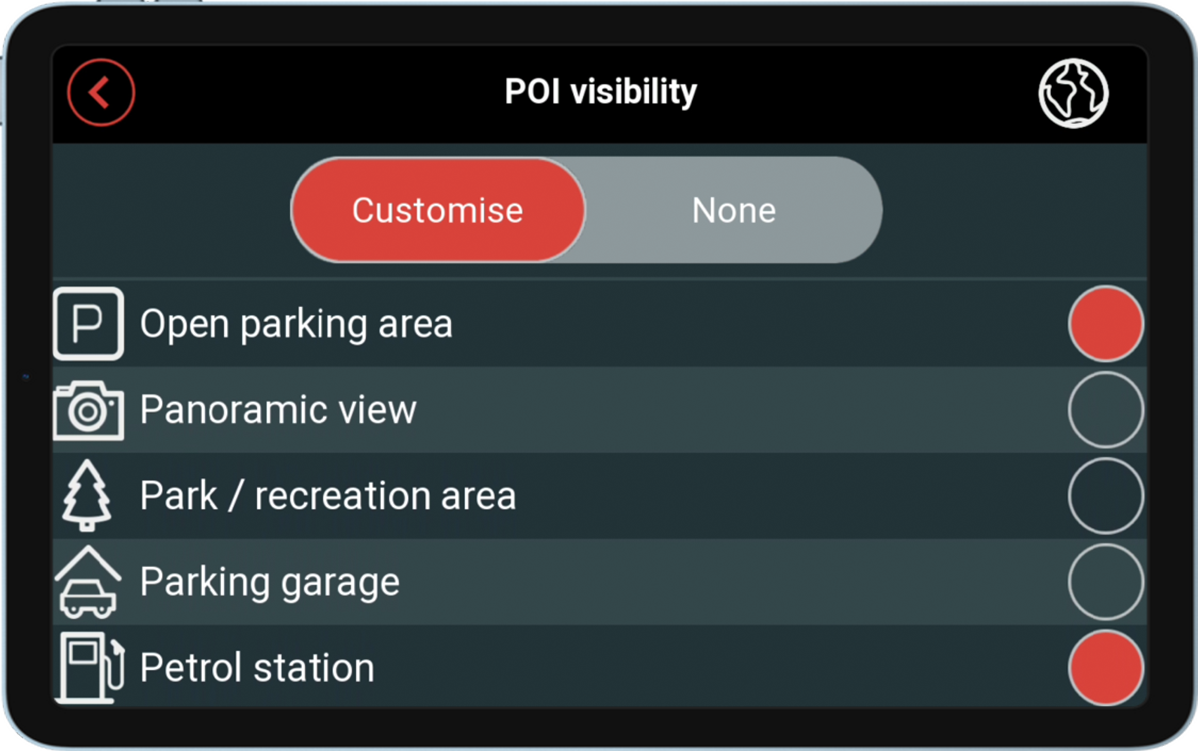This screenshot has width=1200, height=751.
Task: Open the globe map icon
Action: [x=1073, y=93]
